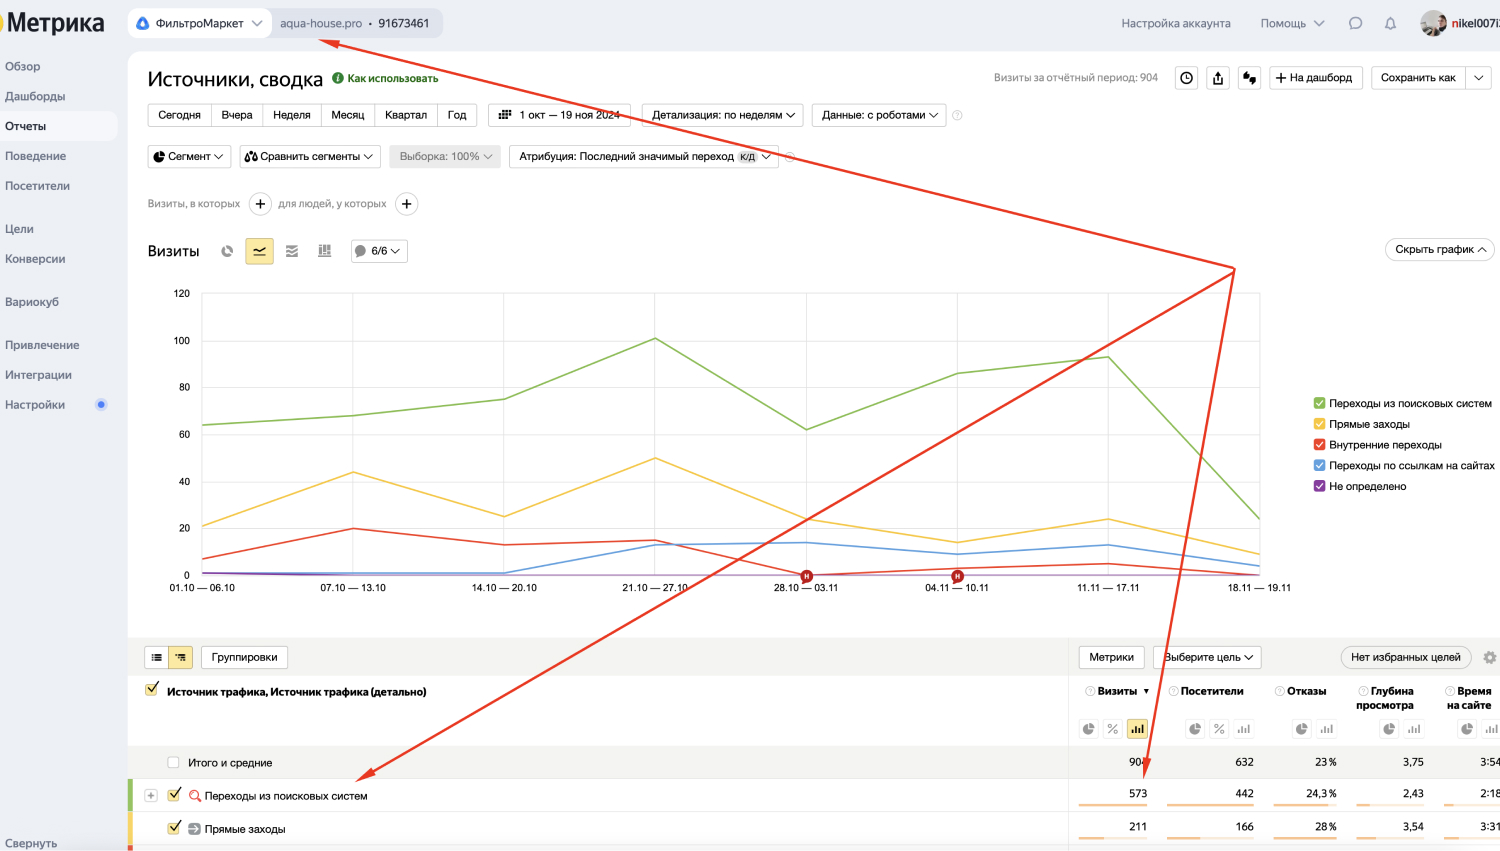Uncheck Прямые заходы legend checkbox
This screenshot has height=851, width=1500.
pyautogui.click(x=1319, y=424)
